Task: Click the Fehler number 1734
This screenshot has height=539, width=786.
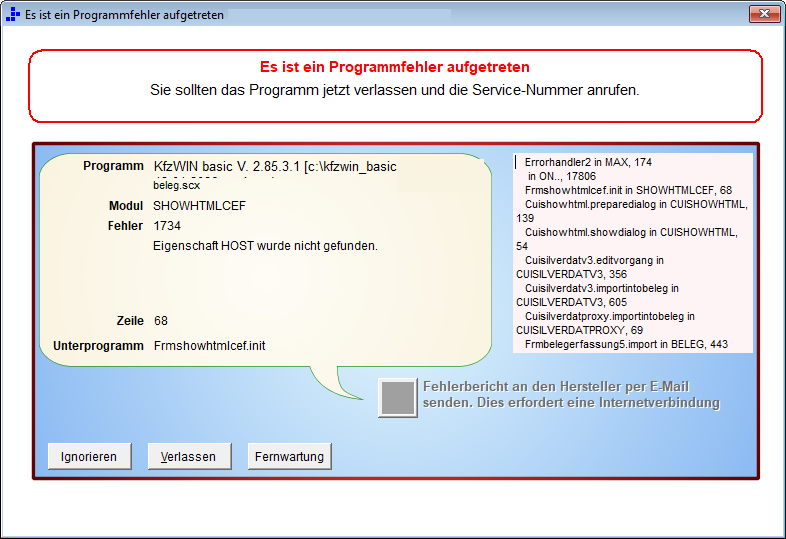Action: 167,226
